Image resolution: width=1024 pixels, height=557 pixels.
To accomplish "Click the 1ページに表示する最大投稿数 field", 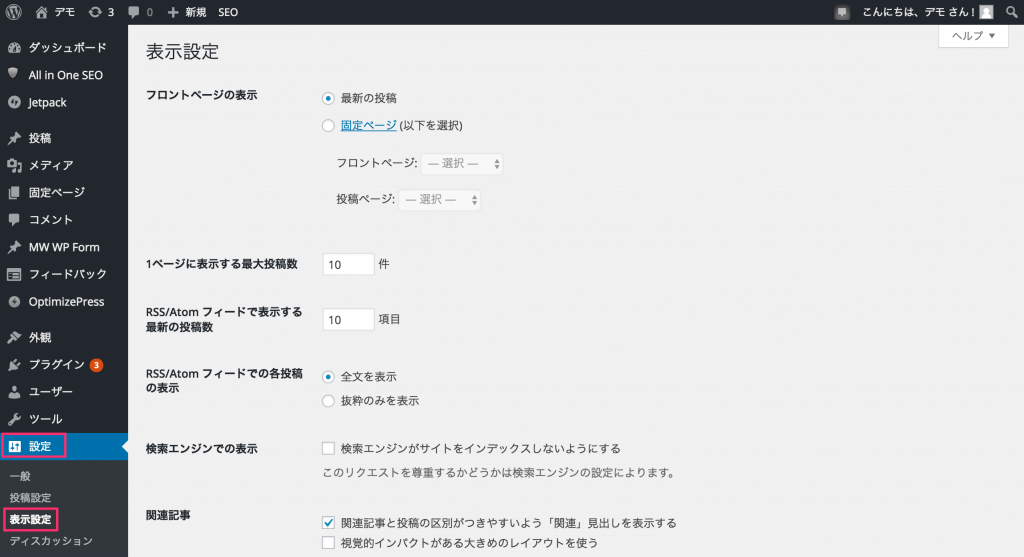I will (348, 264).
